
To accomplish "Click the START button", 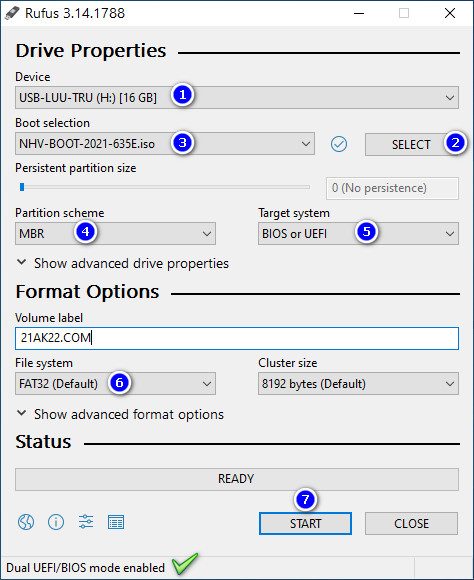I will pyautogui.click(x=305, y=523).
